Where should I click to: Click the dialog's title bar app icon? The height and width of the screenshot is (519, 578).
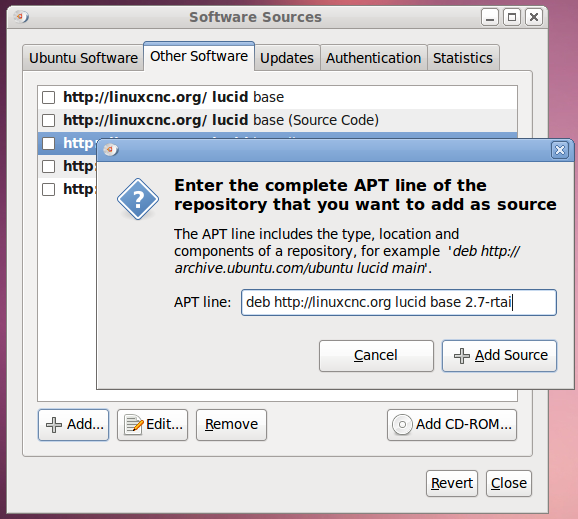click(x=110, y=150)
